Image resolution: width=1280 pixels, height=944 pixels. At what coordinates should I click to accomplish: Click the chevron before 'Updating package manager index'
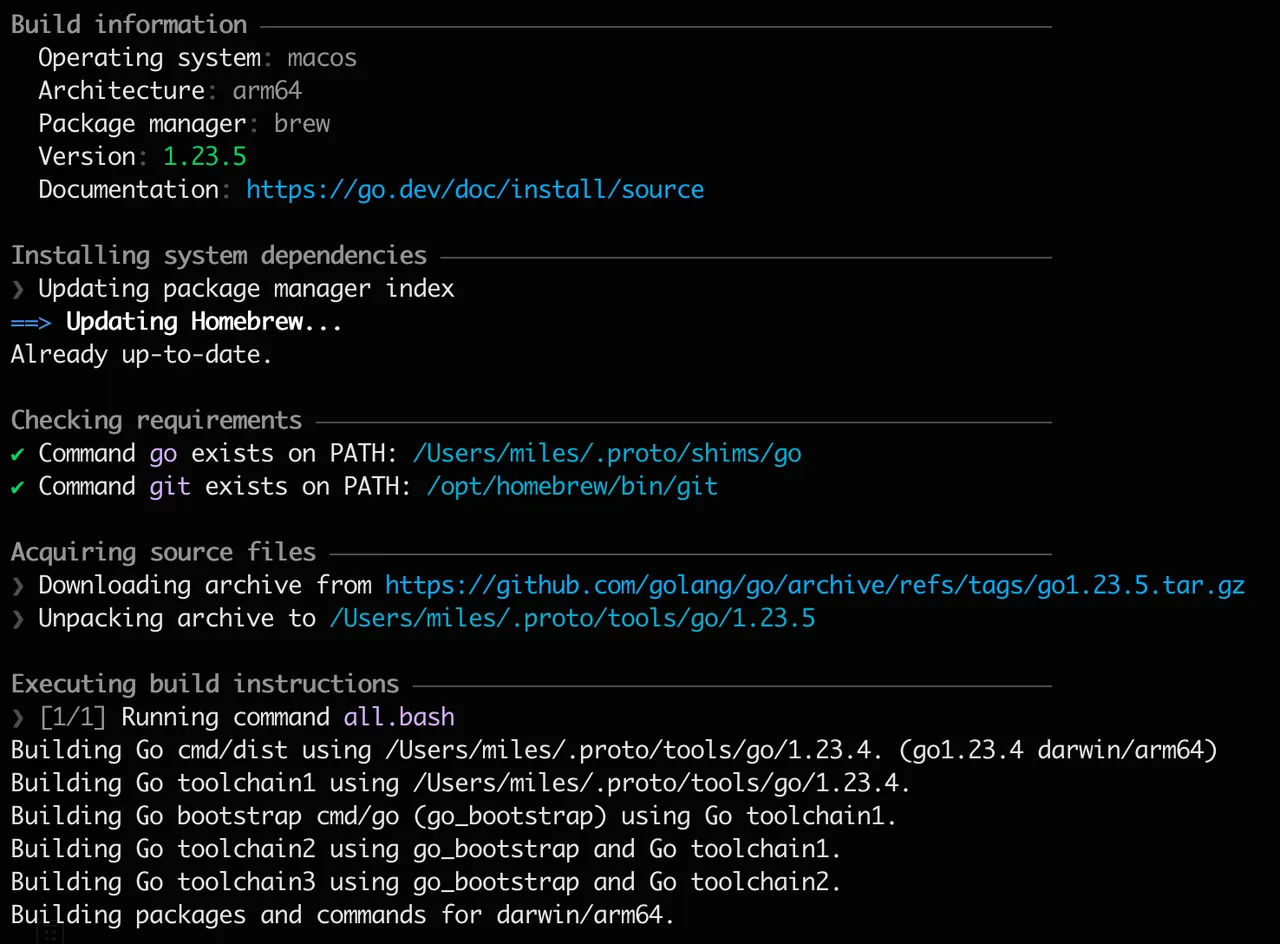[18, 289]
